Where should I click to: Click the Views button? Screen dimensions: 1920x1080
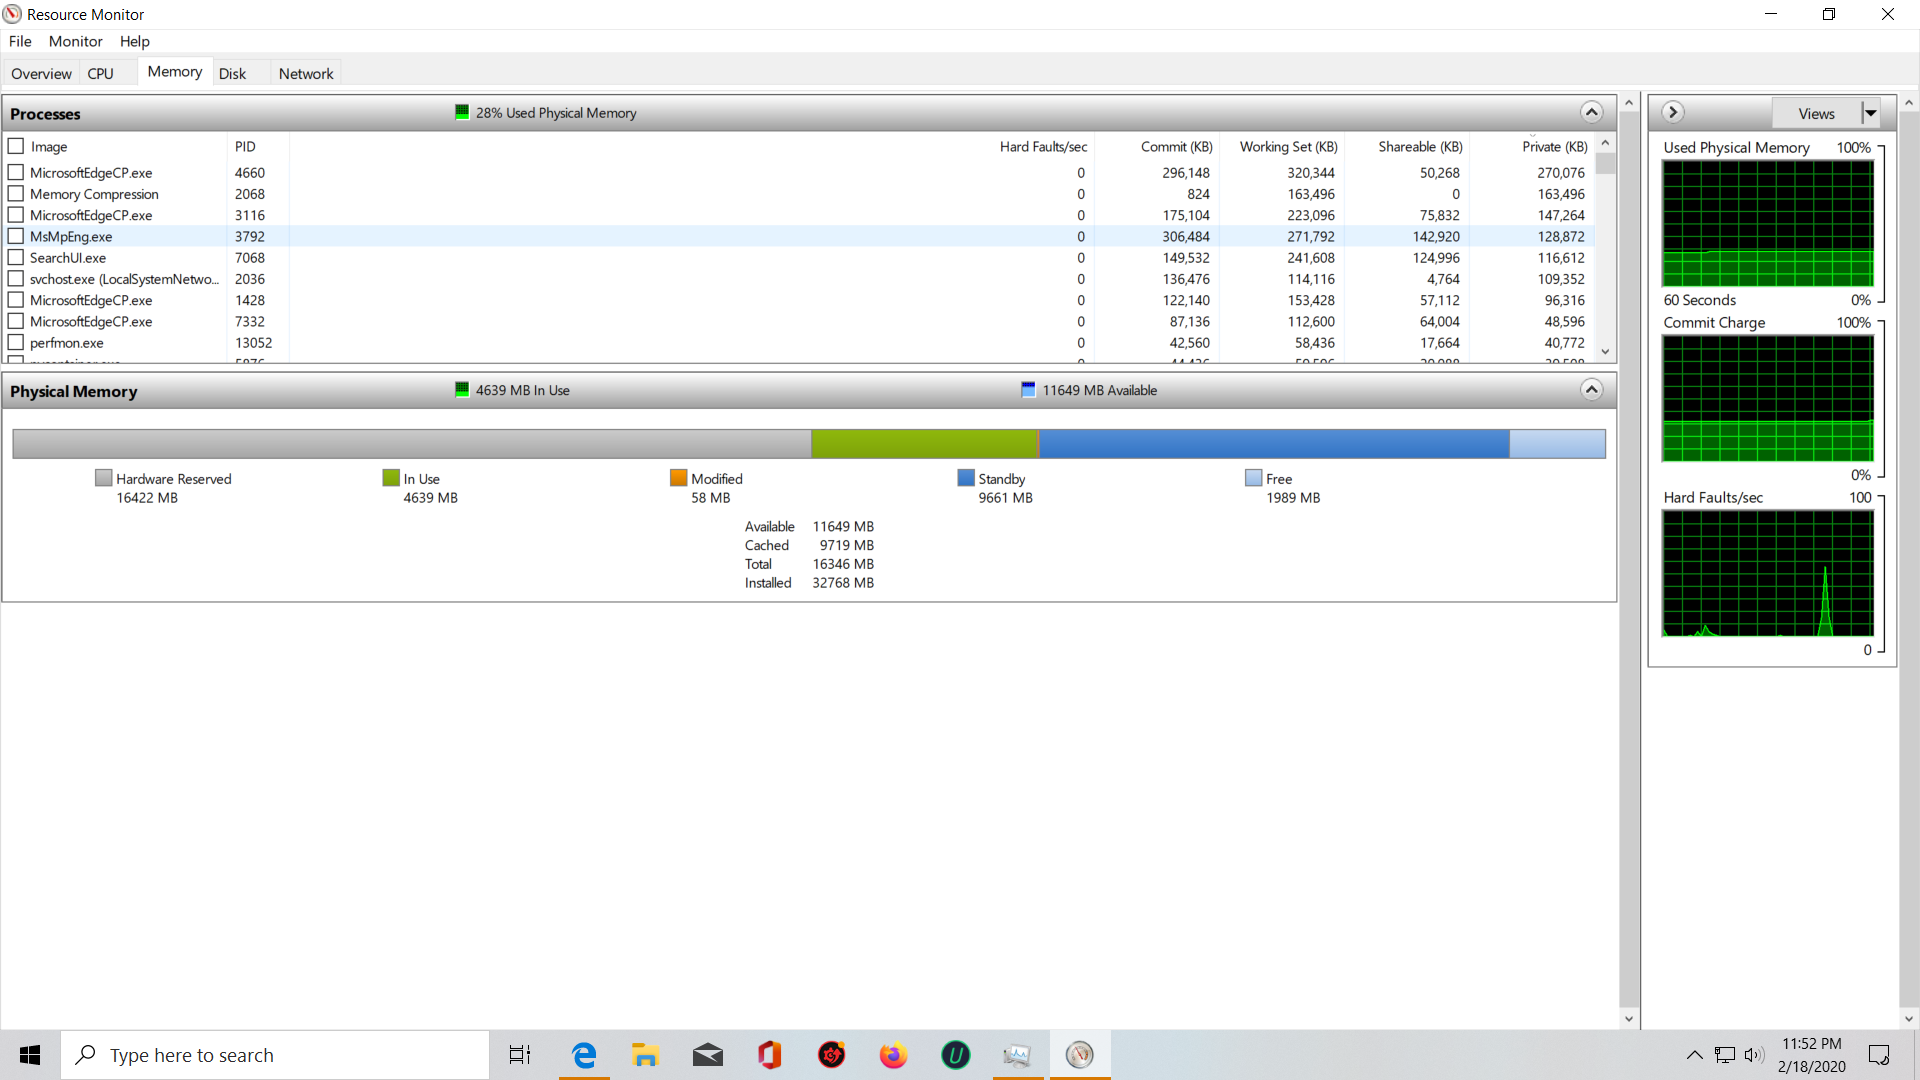click(1815, 113)
